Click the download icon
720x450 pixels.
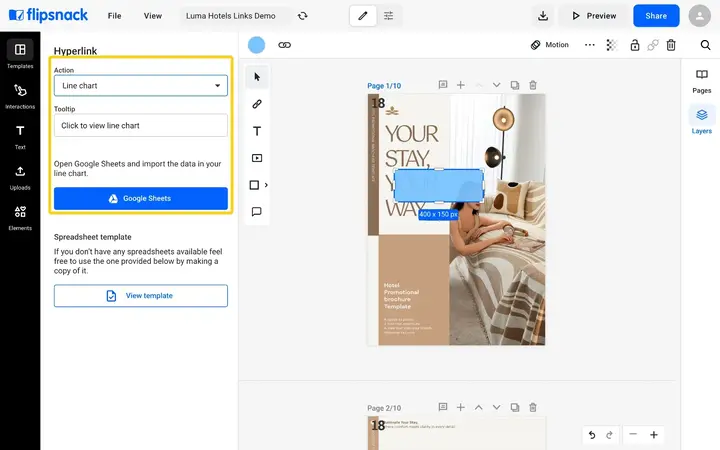click(x=543, y=16)
